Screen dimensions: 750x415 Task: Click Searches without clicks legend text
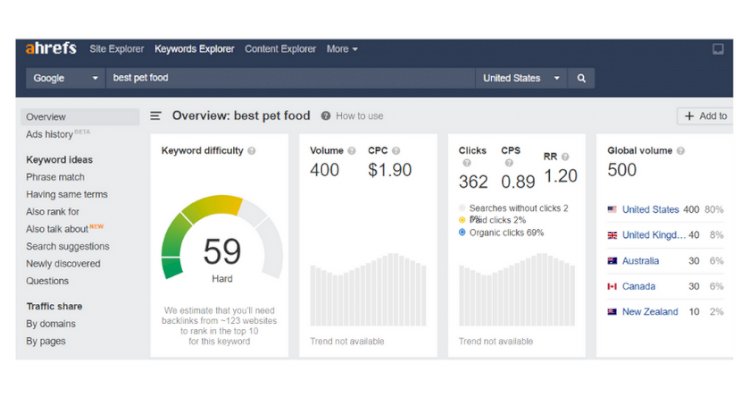518,208
